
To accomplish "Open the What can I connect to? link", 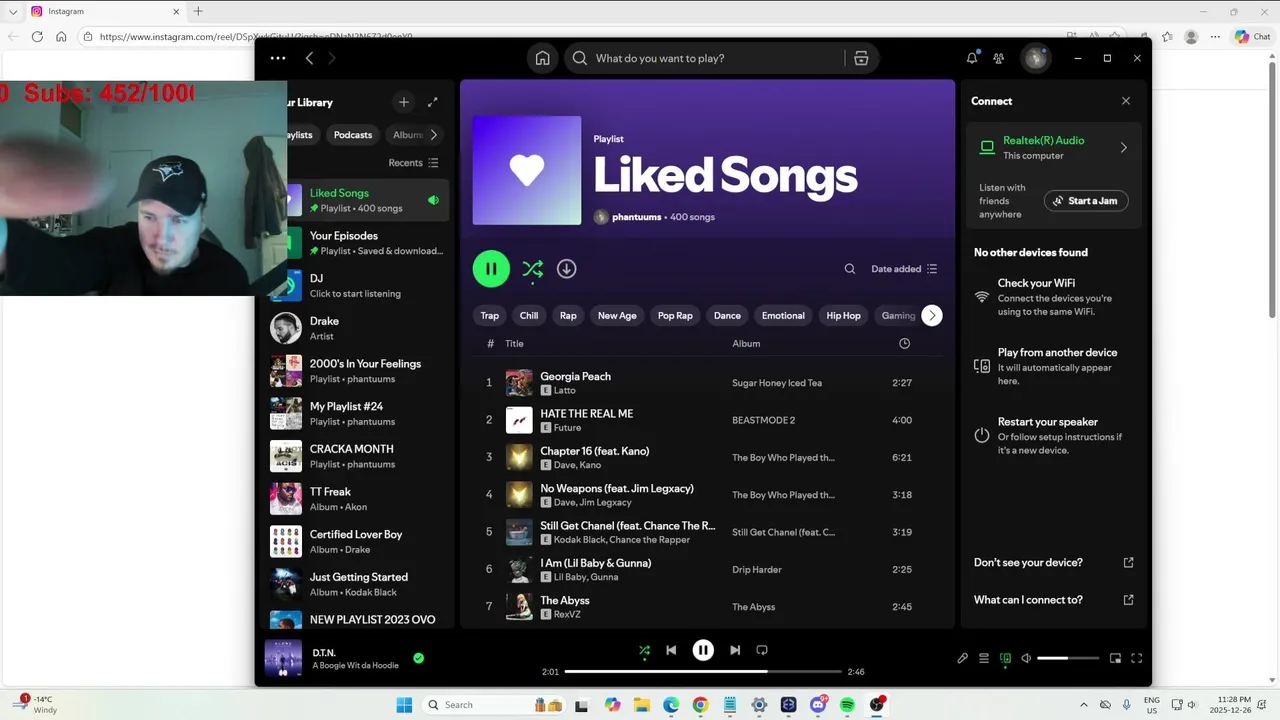I will coord(1053,600).
